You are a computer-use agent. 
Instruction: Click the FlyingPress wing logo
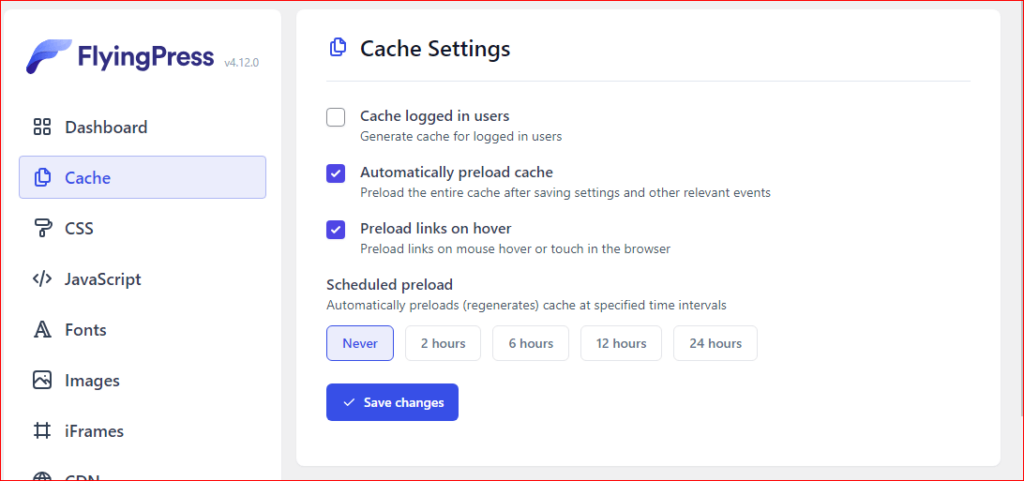49,57
